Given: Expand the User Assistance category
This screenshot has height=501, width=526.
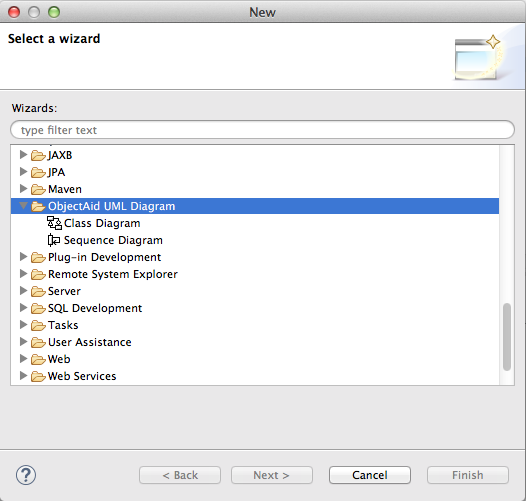Looking at the screenshot, I should click(x=23, y=342).
